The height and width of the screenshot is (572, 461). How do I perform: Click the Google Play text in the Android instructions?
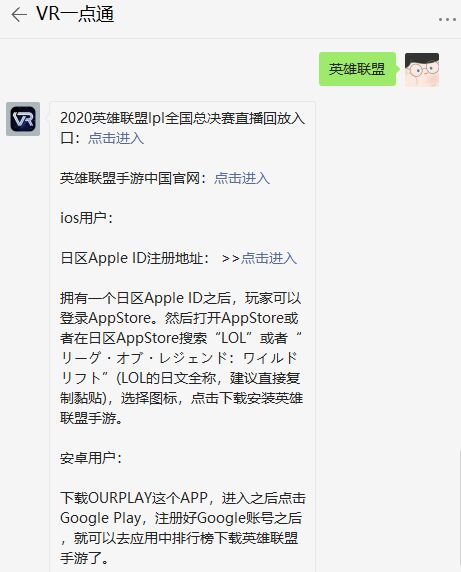click(x=101, y=518)
